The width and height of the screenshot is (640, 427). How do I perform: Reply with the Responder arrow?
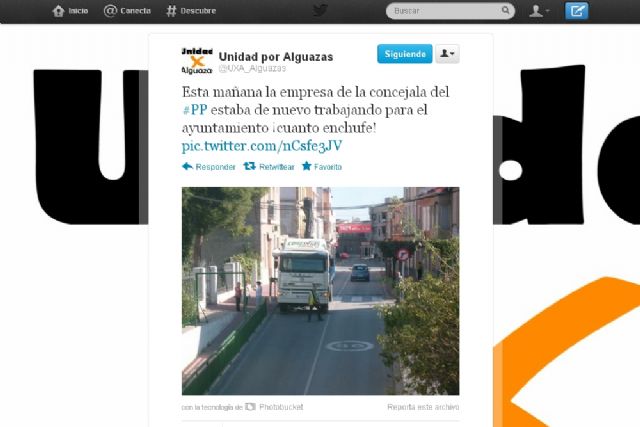pos(209,167)
